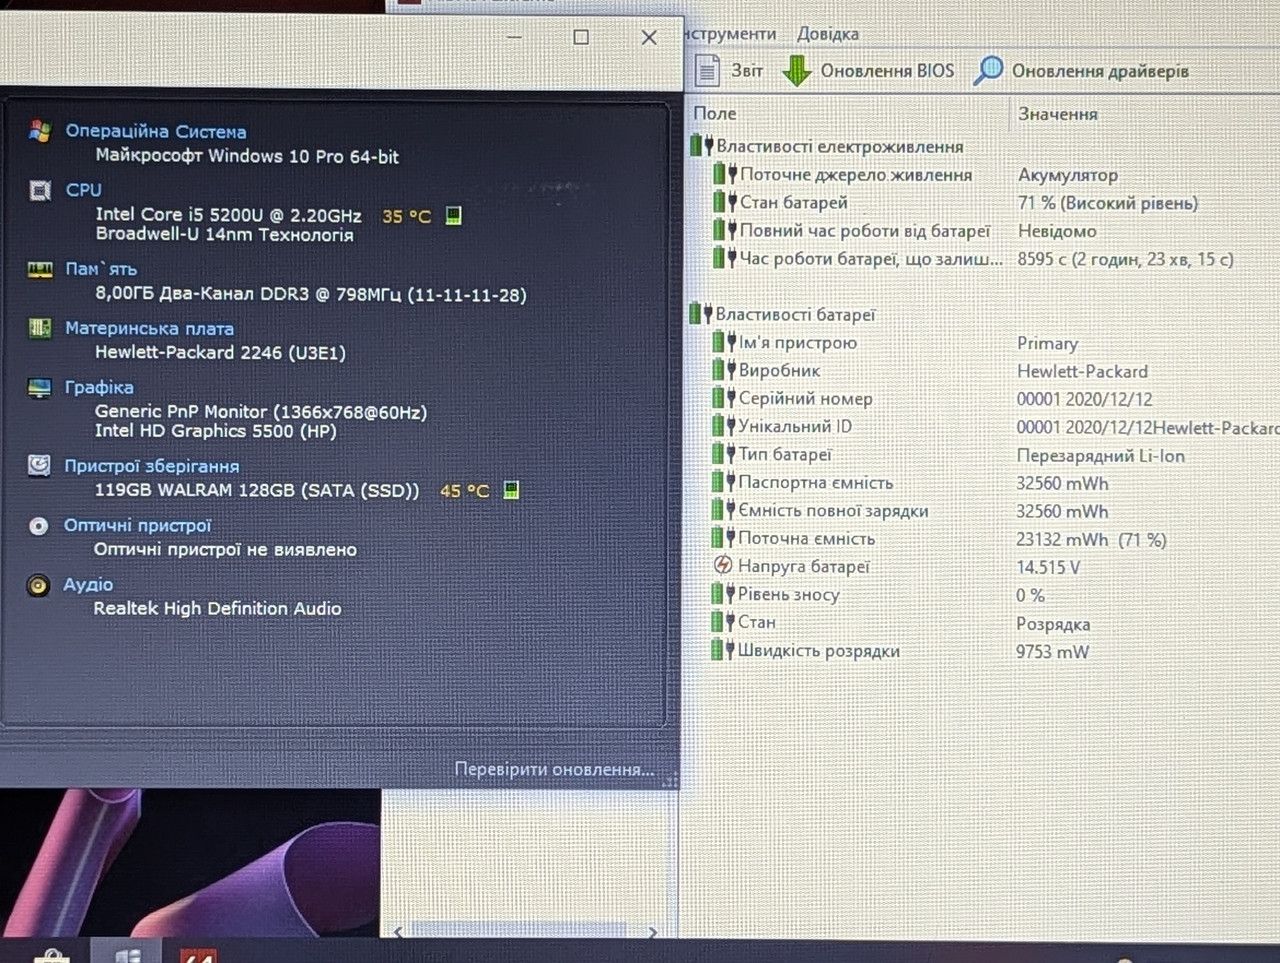Select the serial number value 00001 2020/12/12
The height and width of the screenshot is (963, 1280).
(x=1084, y=399)
